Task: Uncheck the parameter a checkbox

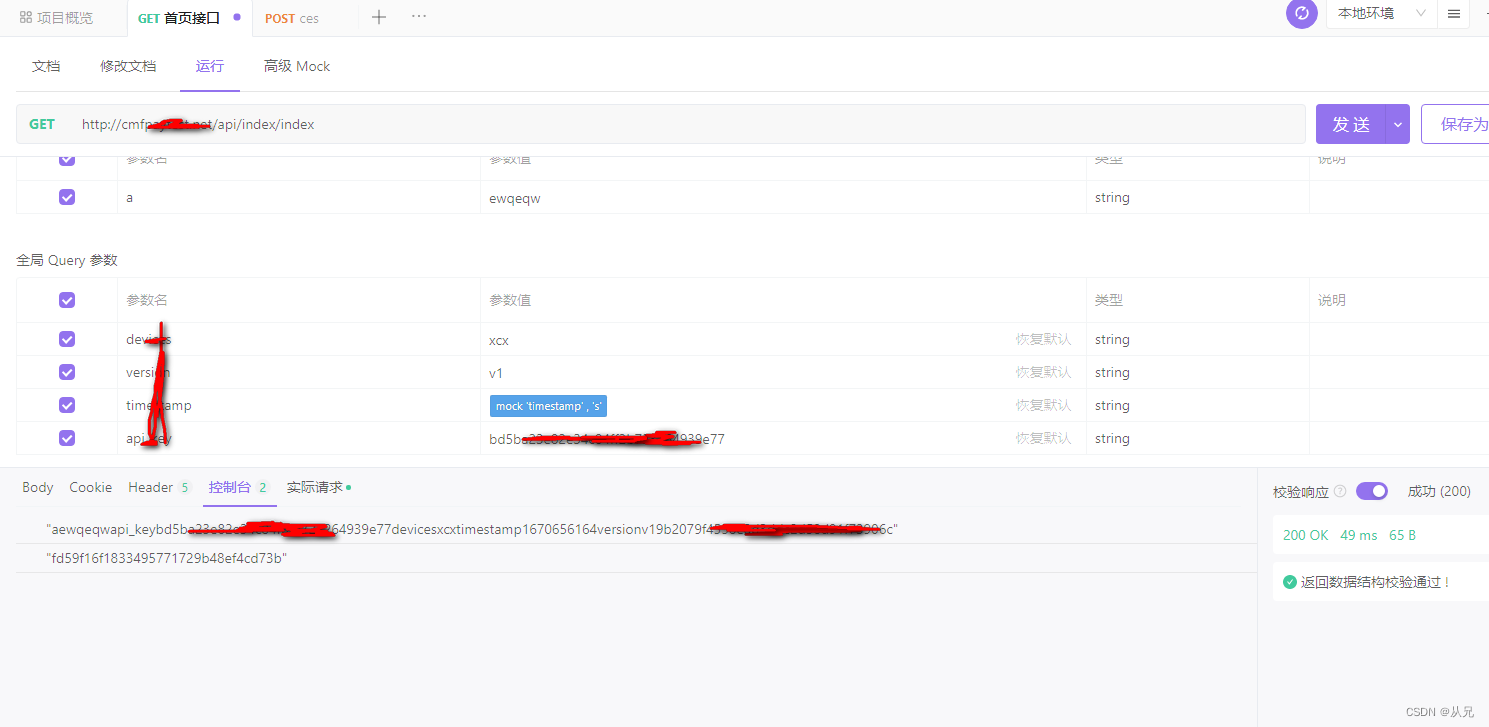Action: pyautogui.click(x=67, y=197)
